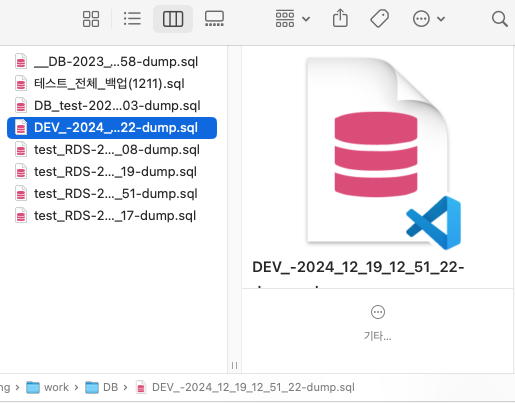The height and width of the screenshot is (403, 515).
Task: Select test_RDS-2..._51-dump.sql file
Action: tap(112, 194)
